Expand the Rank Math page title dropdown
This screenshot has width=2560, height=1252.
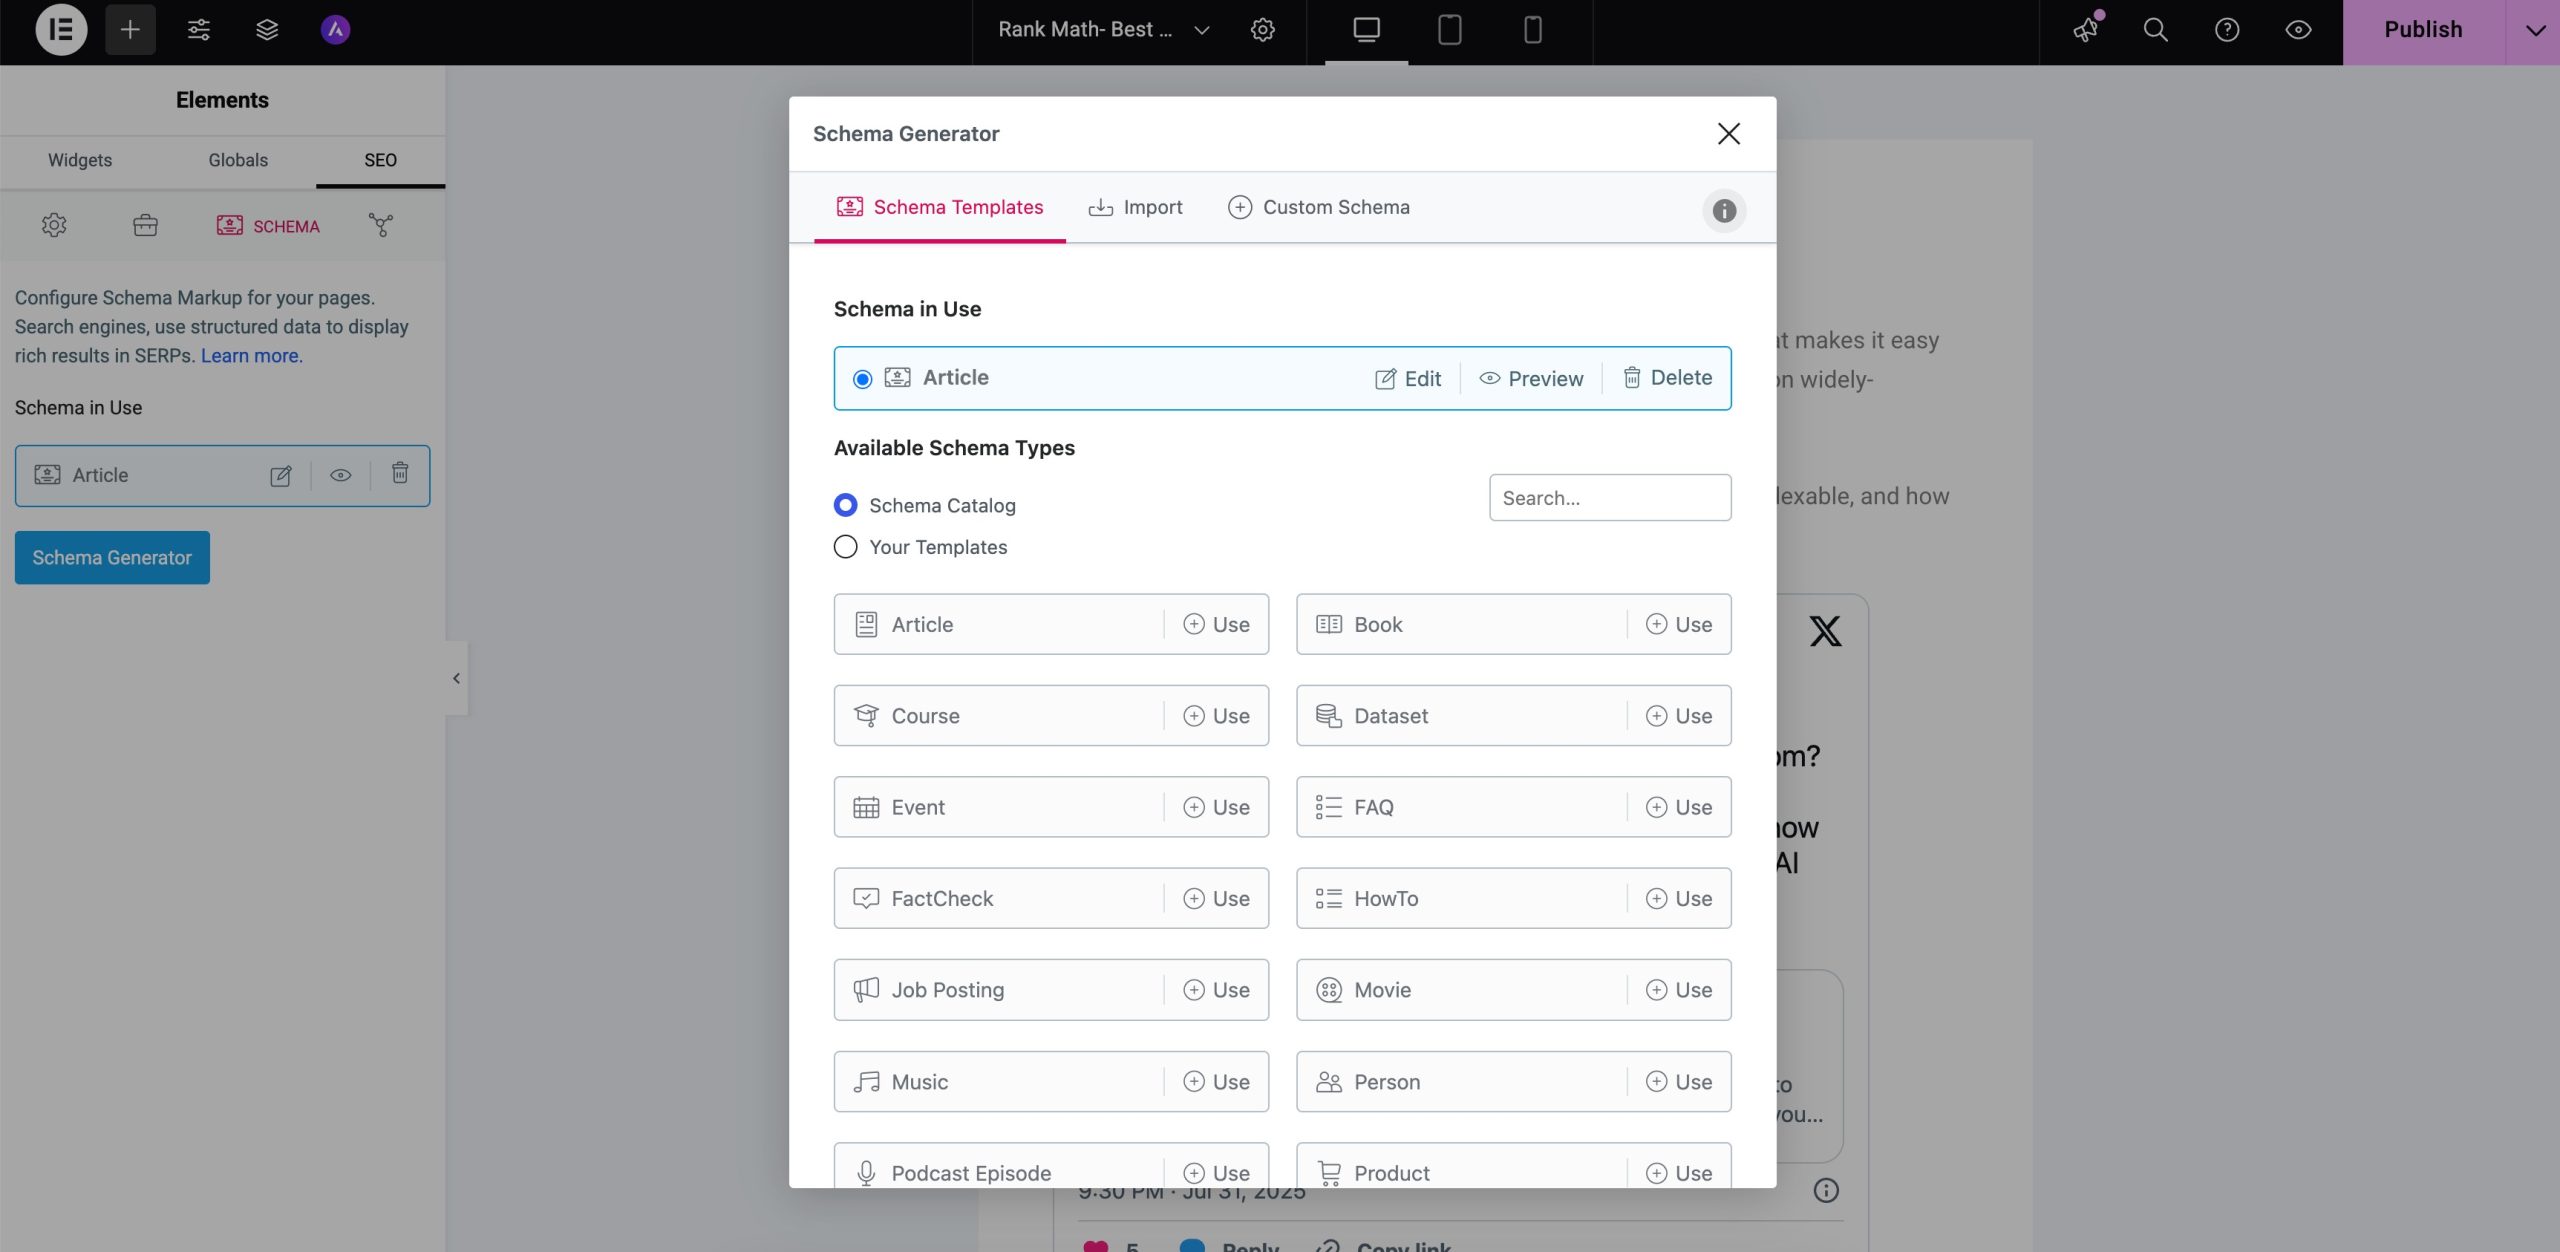tap(1201, 30)
